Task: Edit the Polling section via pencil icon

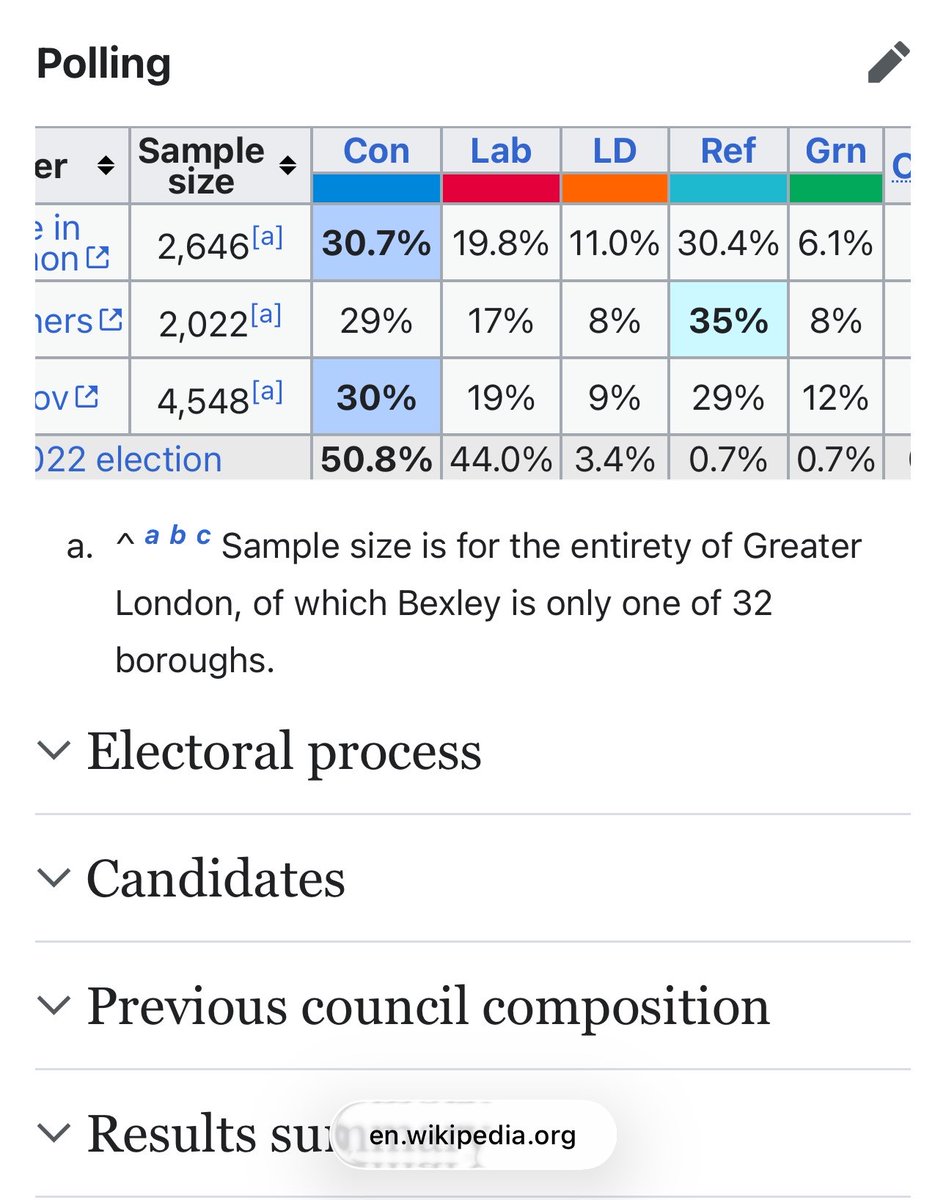Action: coord(888,63)
